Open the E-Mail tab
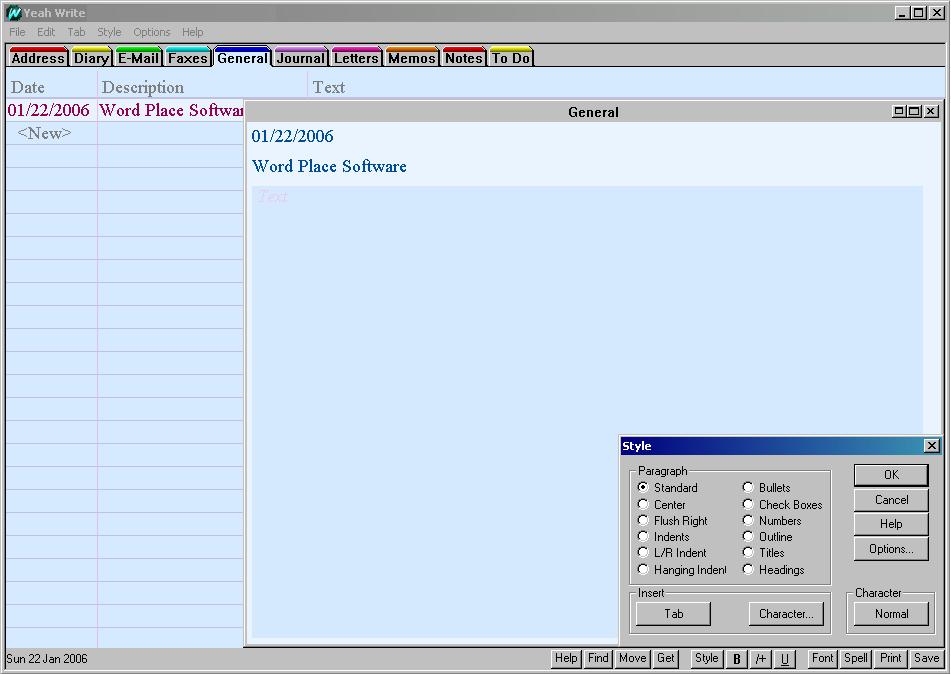 point(138,58)
